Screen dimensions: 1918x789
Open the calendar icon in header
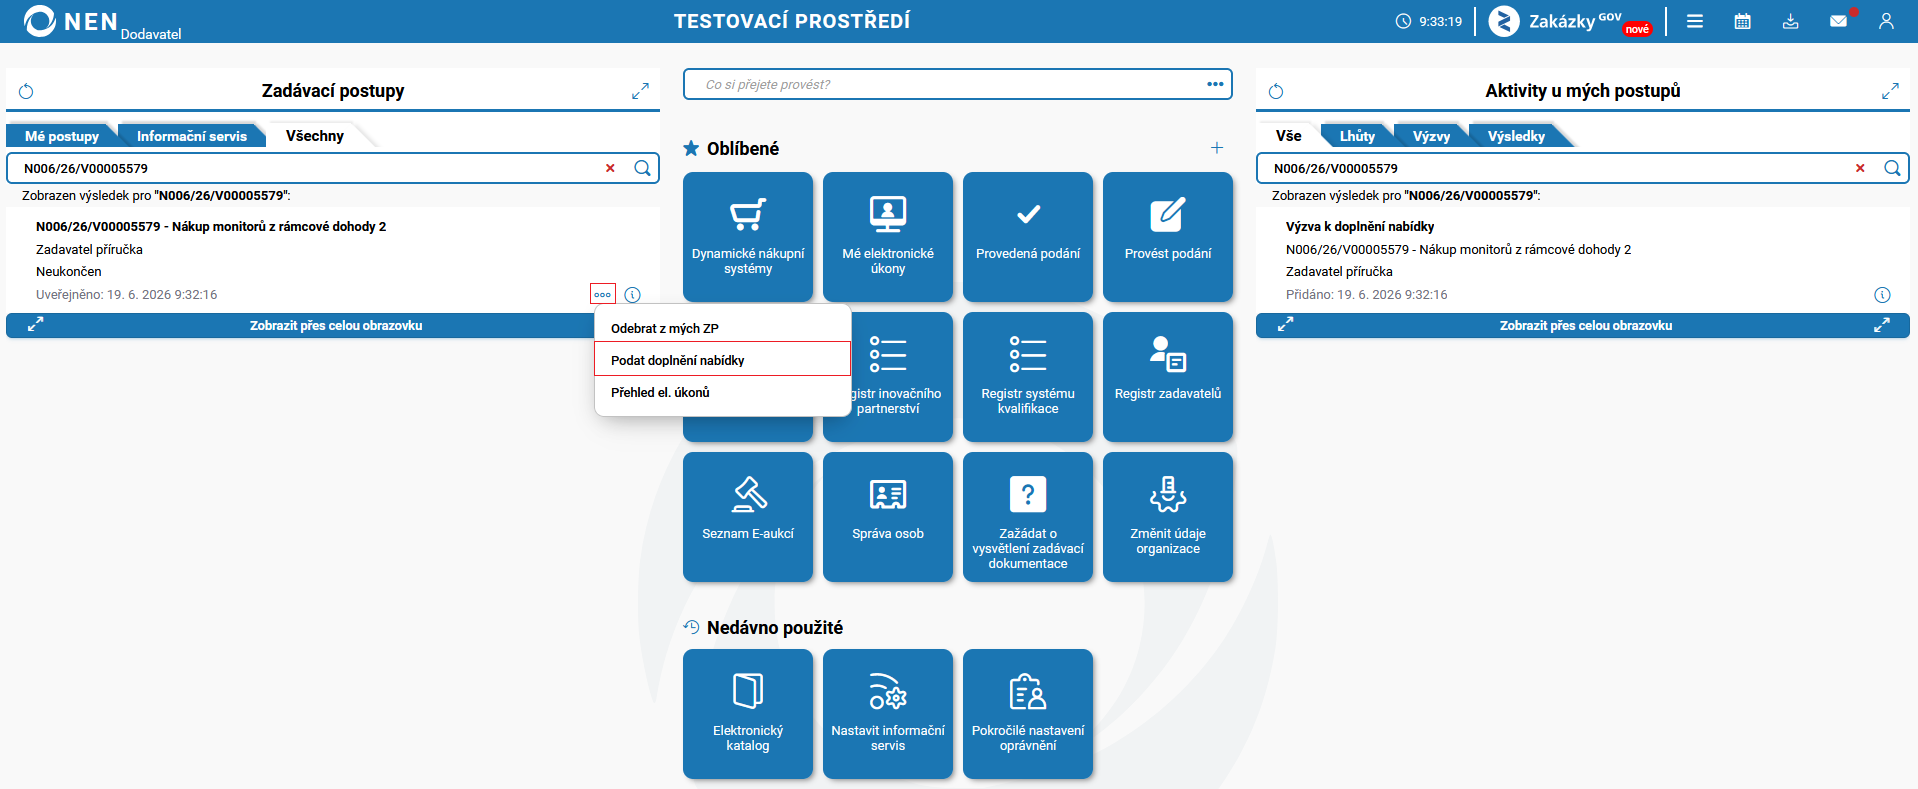[x=1743, y=21]
